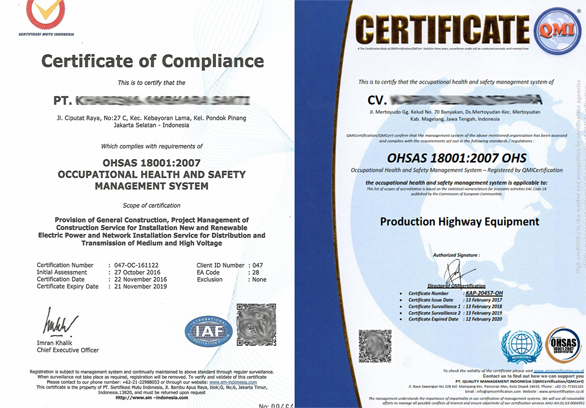Click the QR code on the QMI certificate
The height and width of the screenshot is (408, 586).
click(x=375, y=346)
